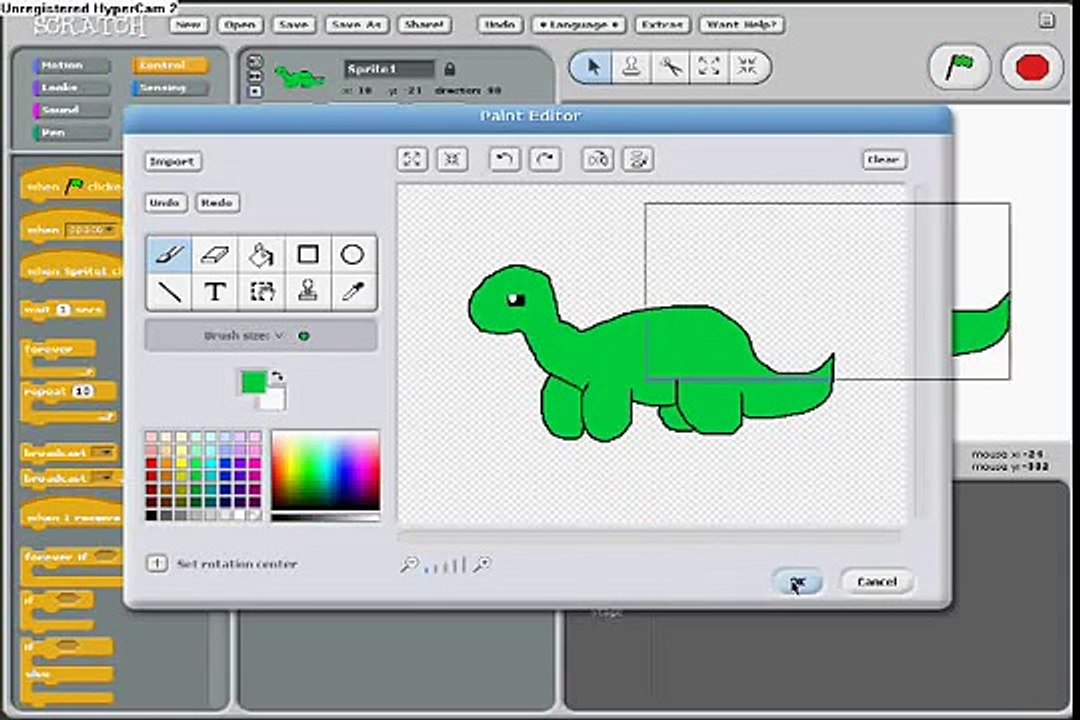Set sprite rotation style to can rotate
Viewport: 1080px width, 720px height.
point(255,61)
